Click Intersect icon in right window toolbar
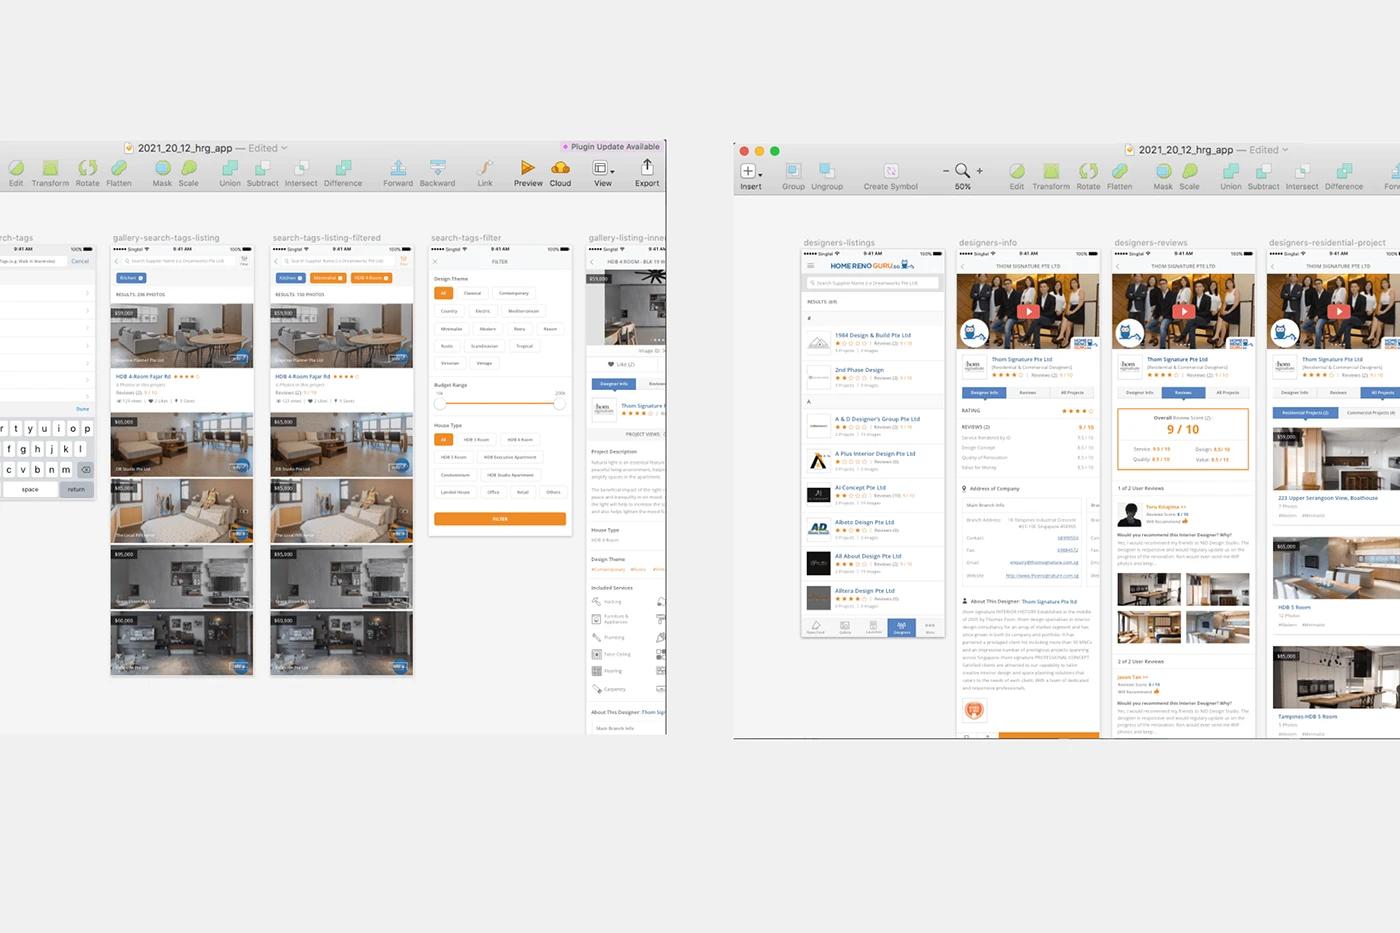Viewport: 1400px width, 933px height. tap(1301, 171)
